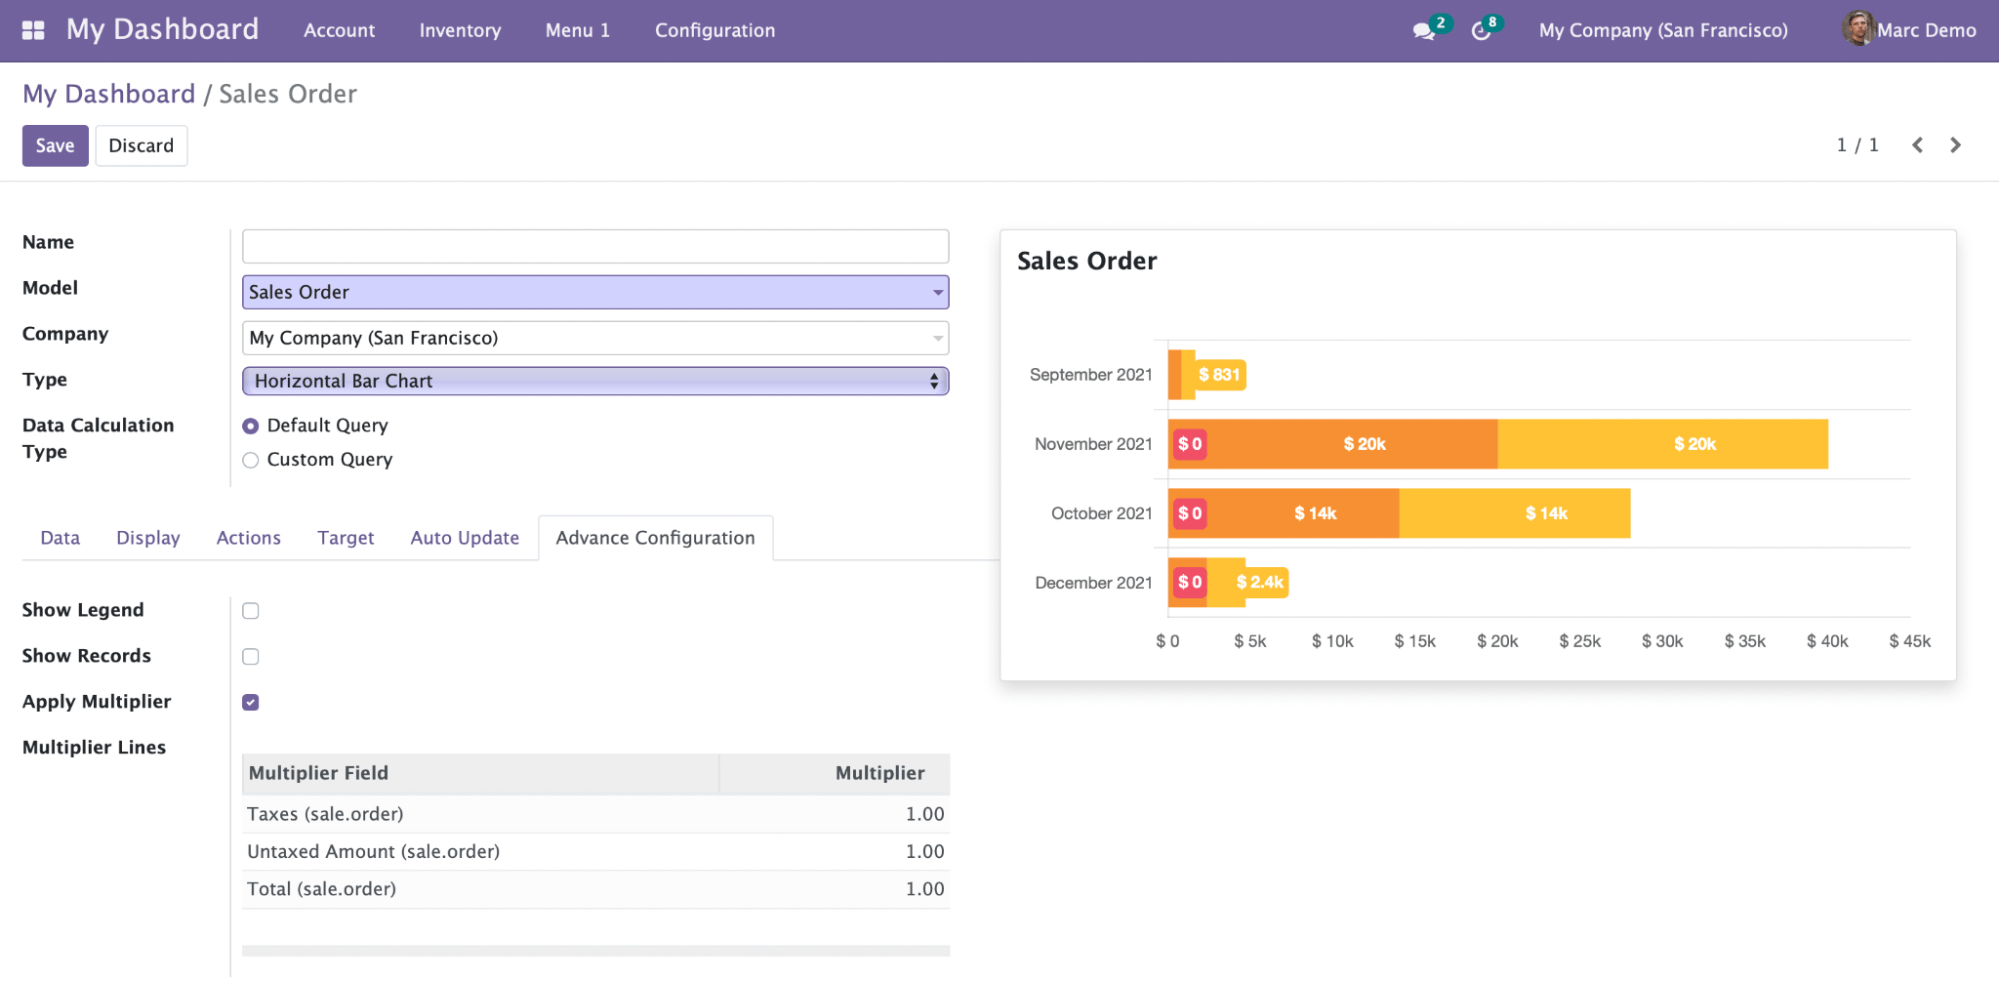The height and width of the screenshot is (1004, 1999).
Task: Uncheck the Apply Multiplier checkbox
Action: 251,702
